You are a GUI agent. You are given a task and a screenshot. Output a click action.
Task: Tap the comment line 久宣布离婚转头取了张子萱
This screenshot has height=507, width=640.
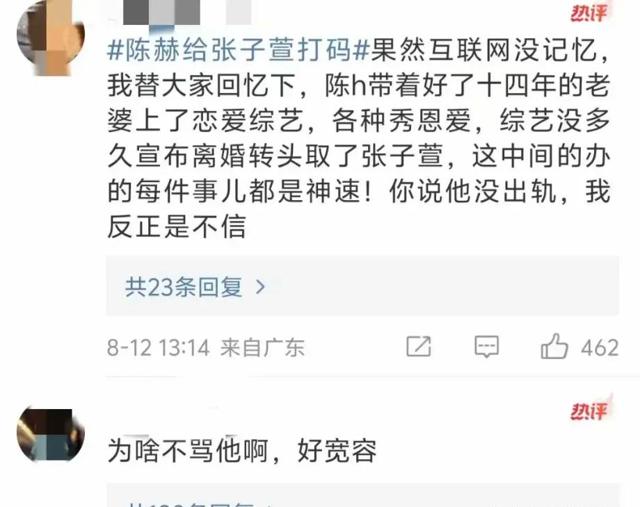tap(358, 156)
